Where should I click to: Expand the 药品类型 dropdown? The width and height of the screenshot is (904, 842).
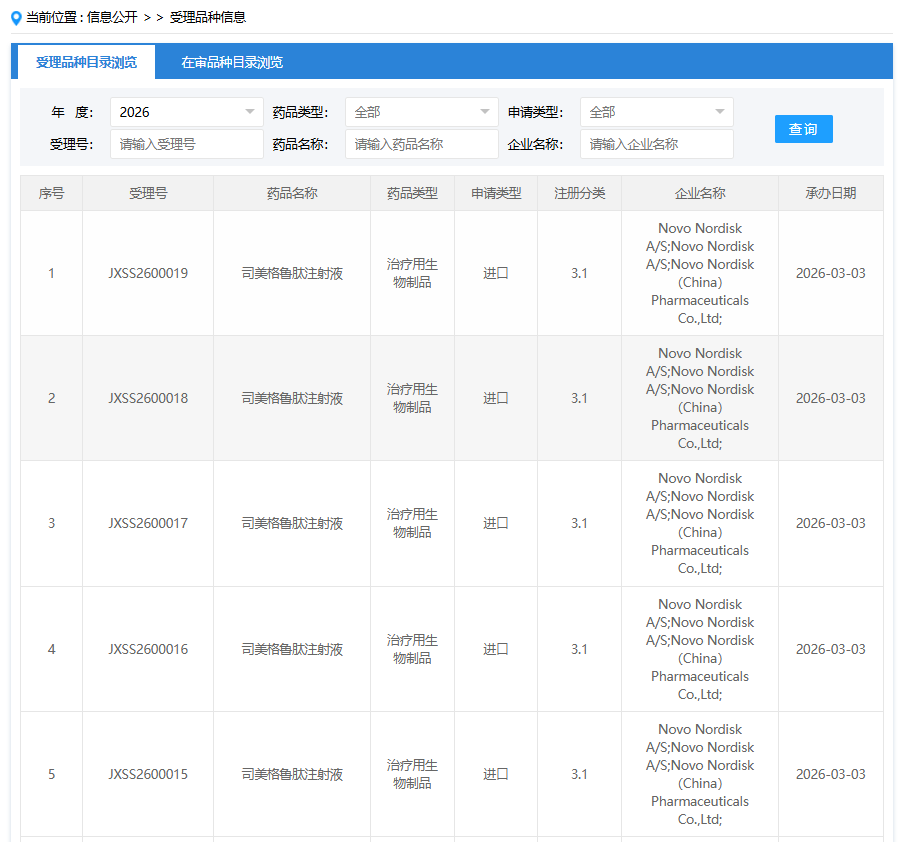(x=421, y=112)
